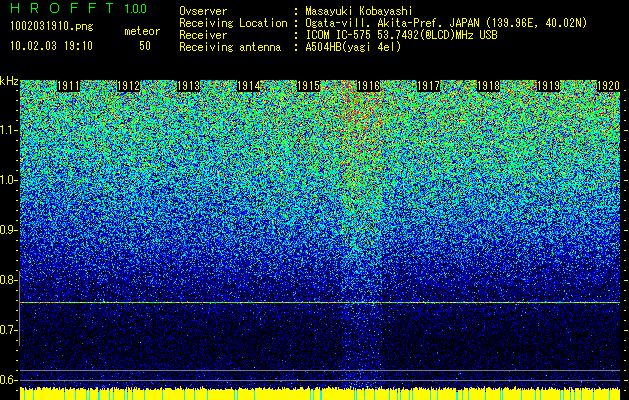Click the 0.7 frequency axis label
This screenshot has height=400, width=629.
pyautogui.click(x=8, y=330)
